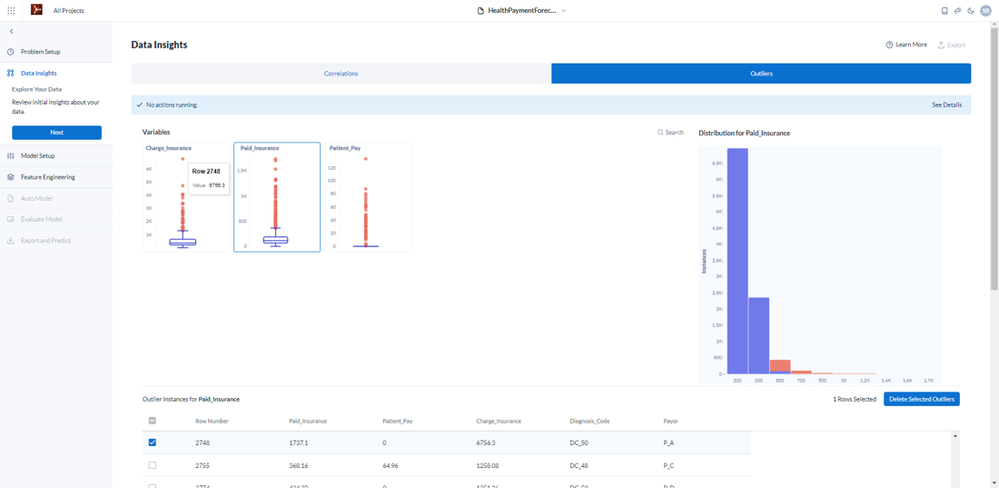The image size is (999, 488).
Task: Click the Problem Setup clock icon
Action: click(x=10, y=52)
